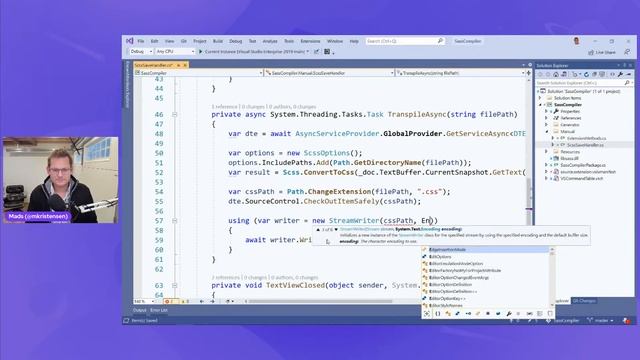Click the Visual Studio search box
The height and width of the screenshot is (360, 640).
click(404, 41)
